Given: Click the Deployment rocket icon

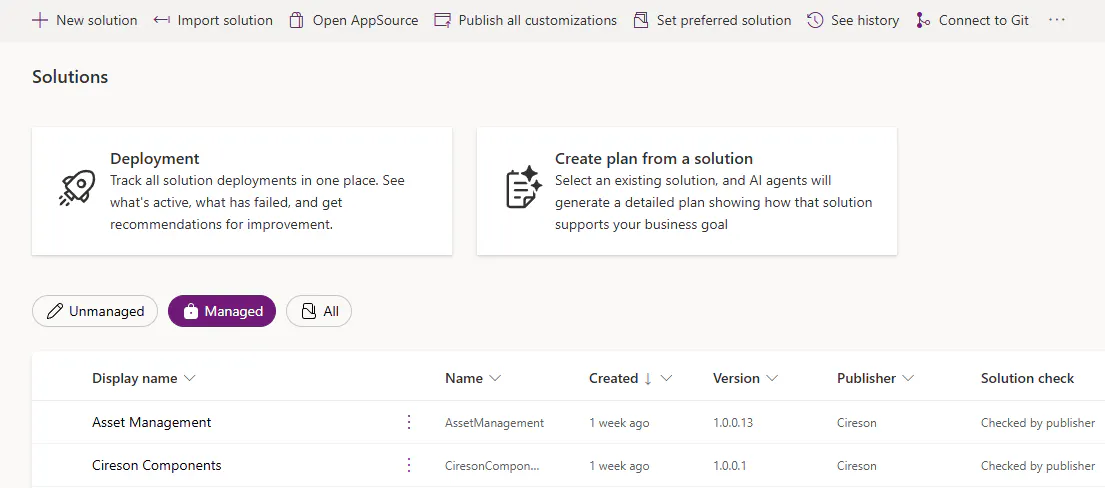Looking at the screenshot, I should click(78, 188).
